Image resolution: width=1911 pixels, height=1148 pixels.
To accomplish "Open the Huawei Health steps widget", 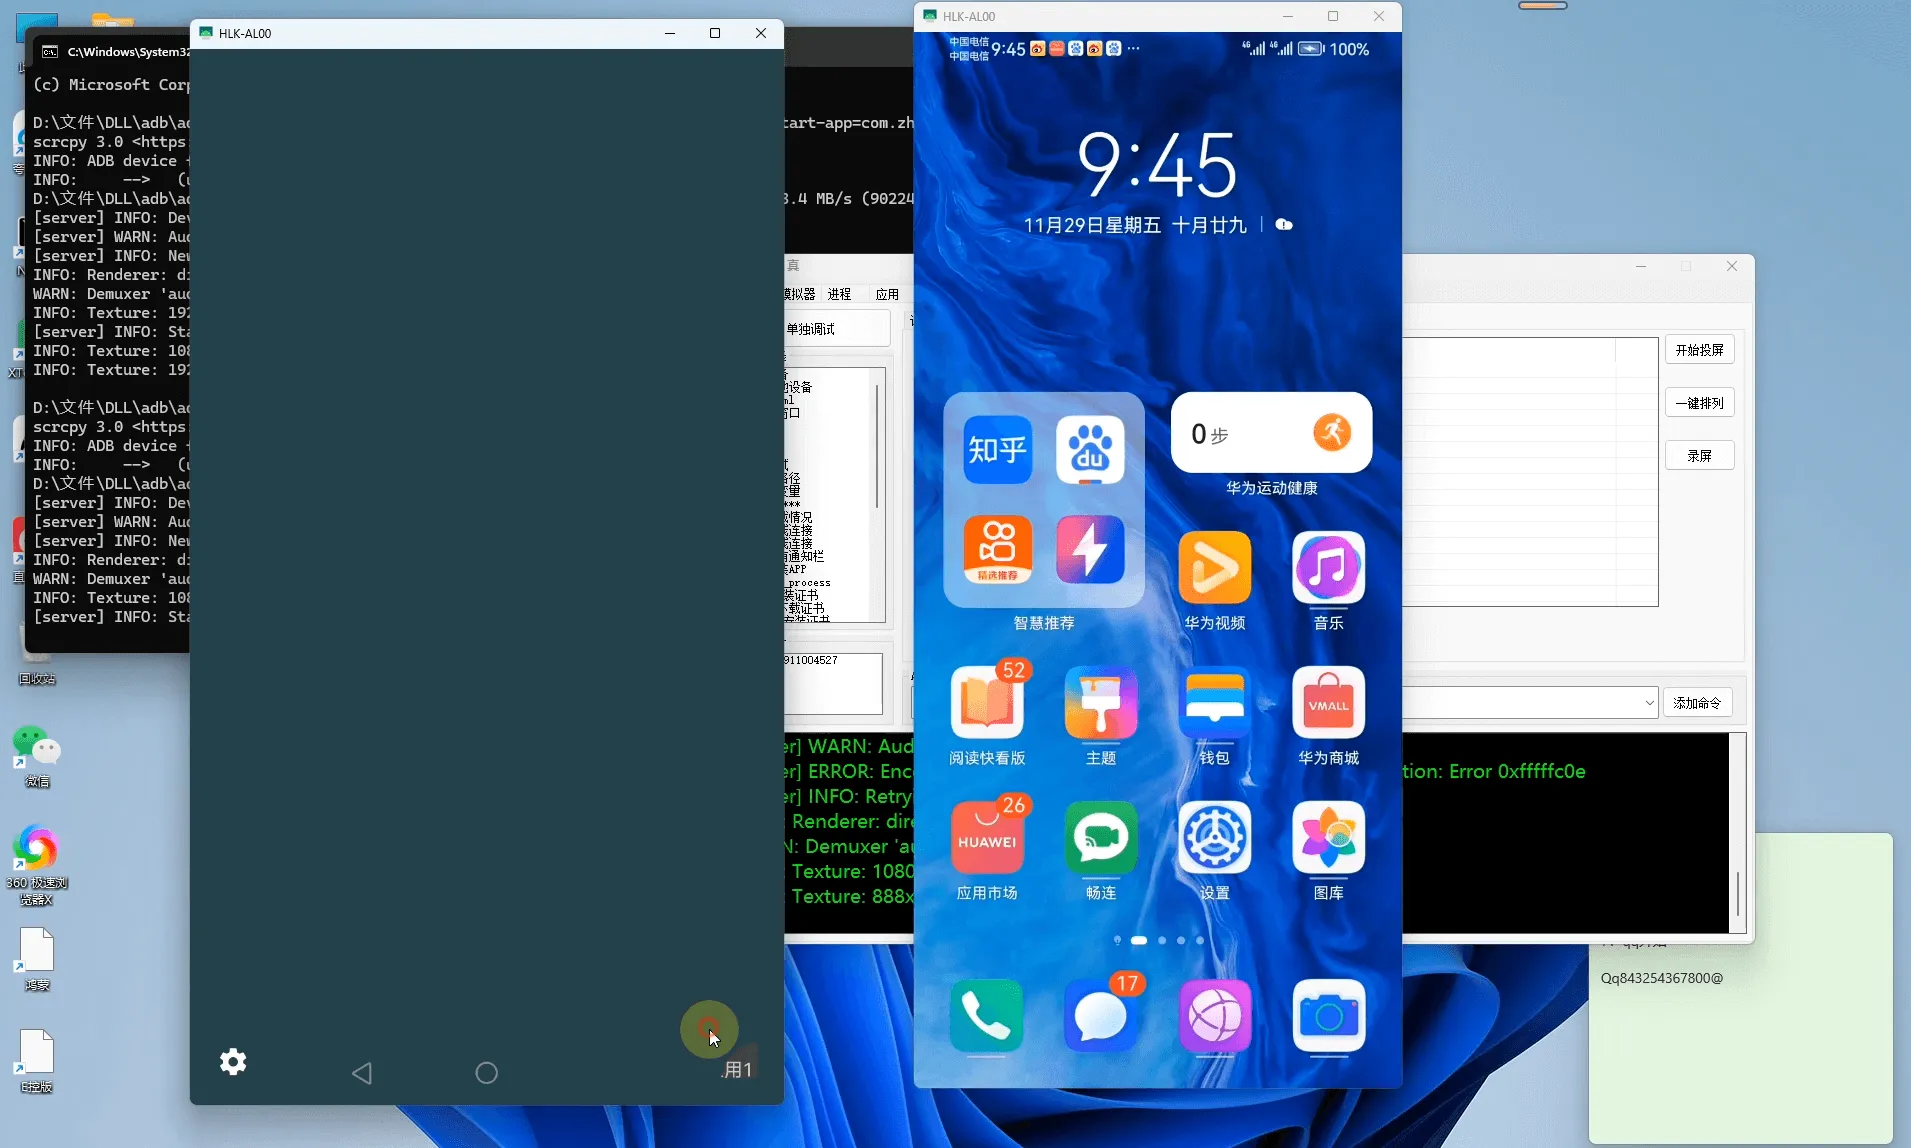I will click(1271, 433).
